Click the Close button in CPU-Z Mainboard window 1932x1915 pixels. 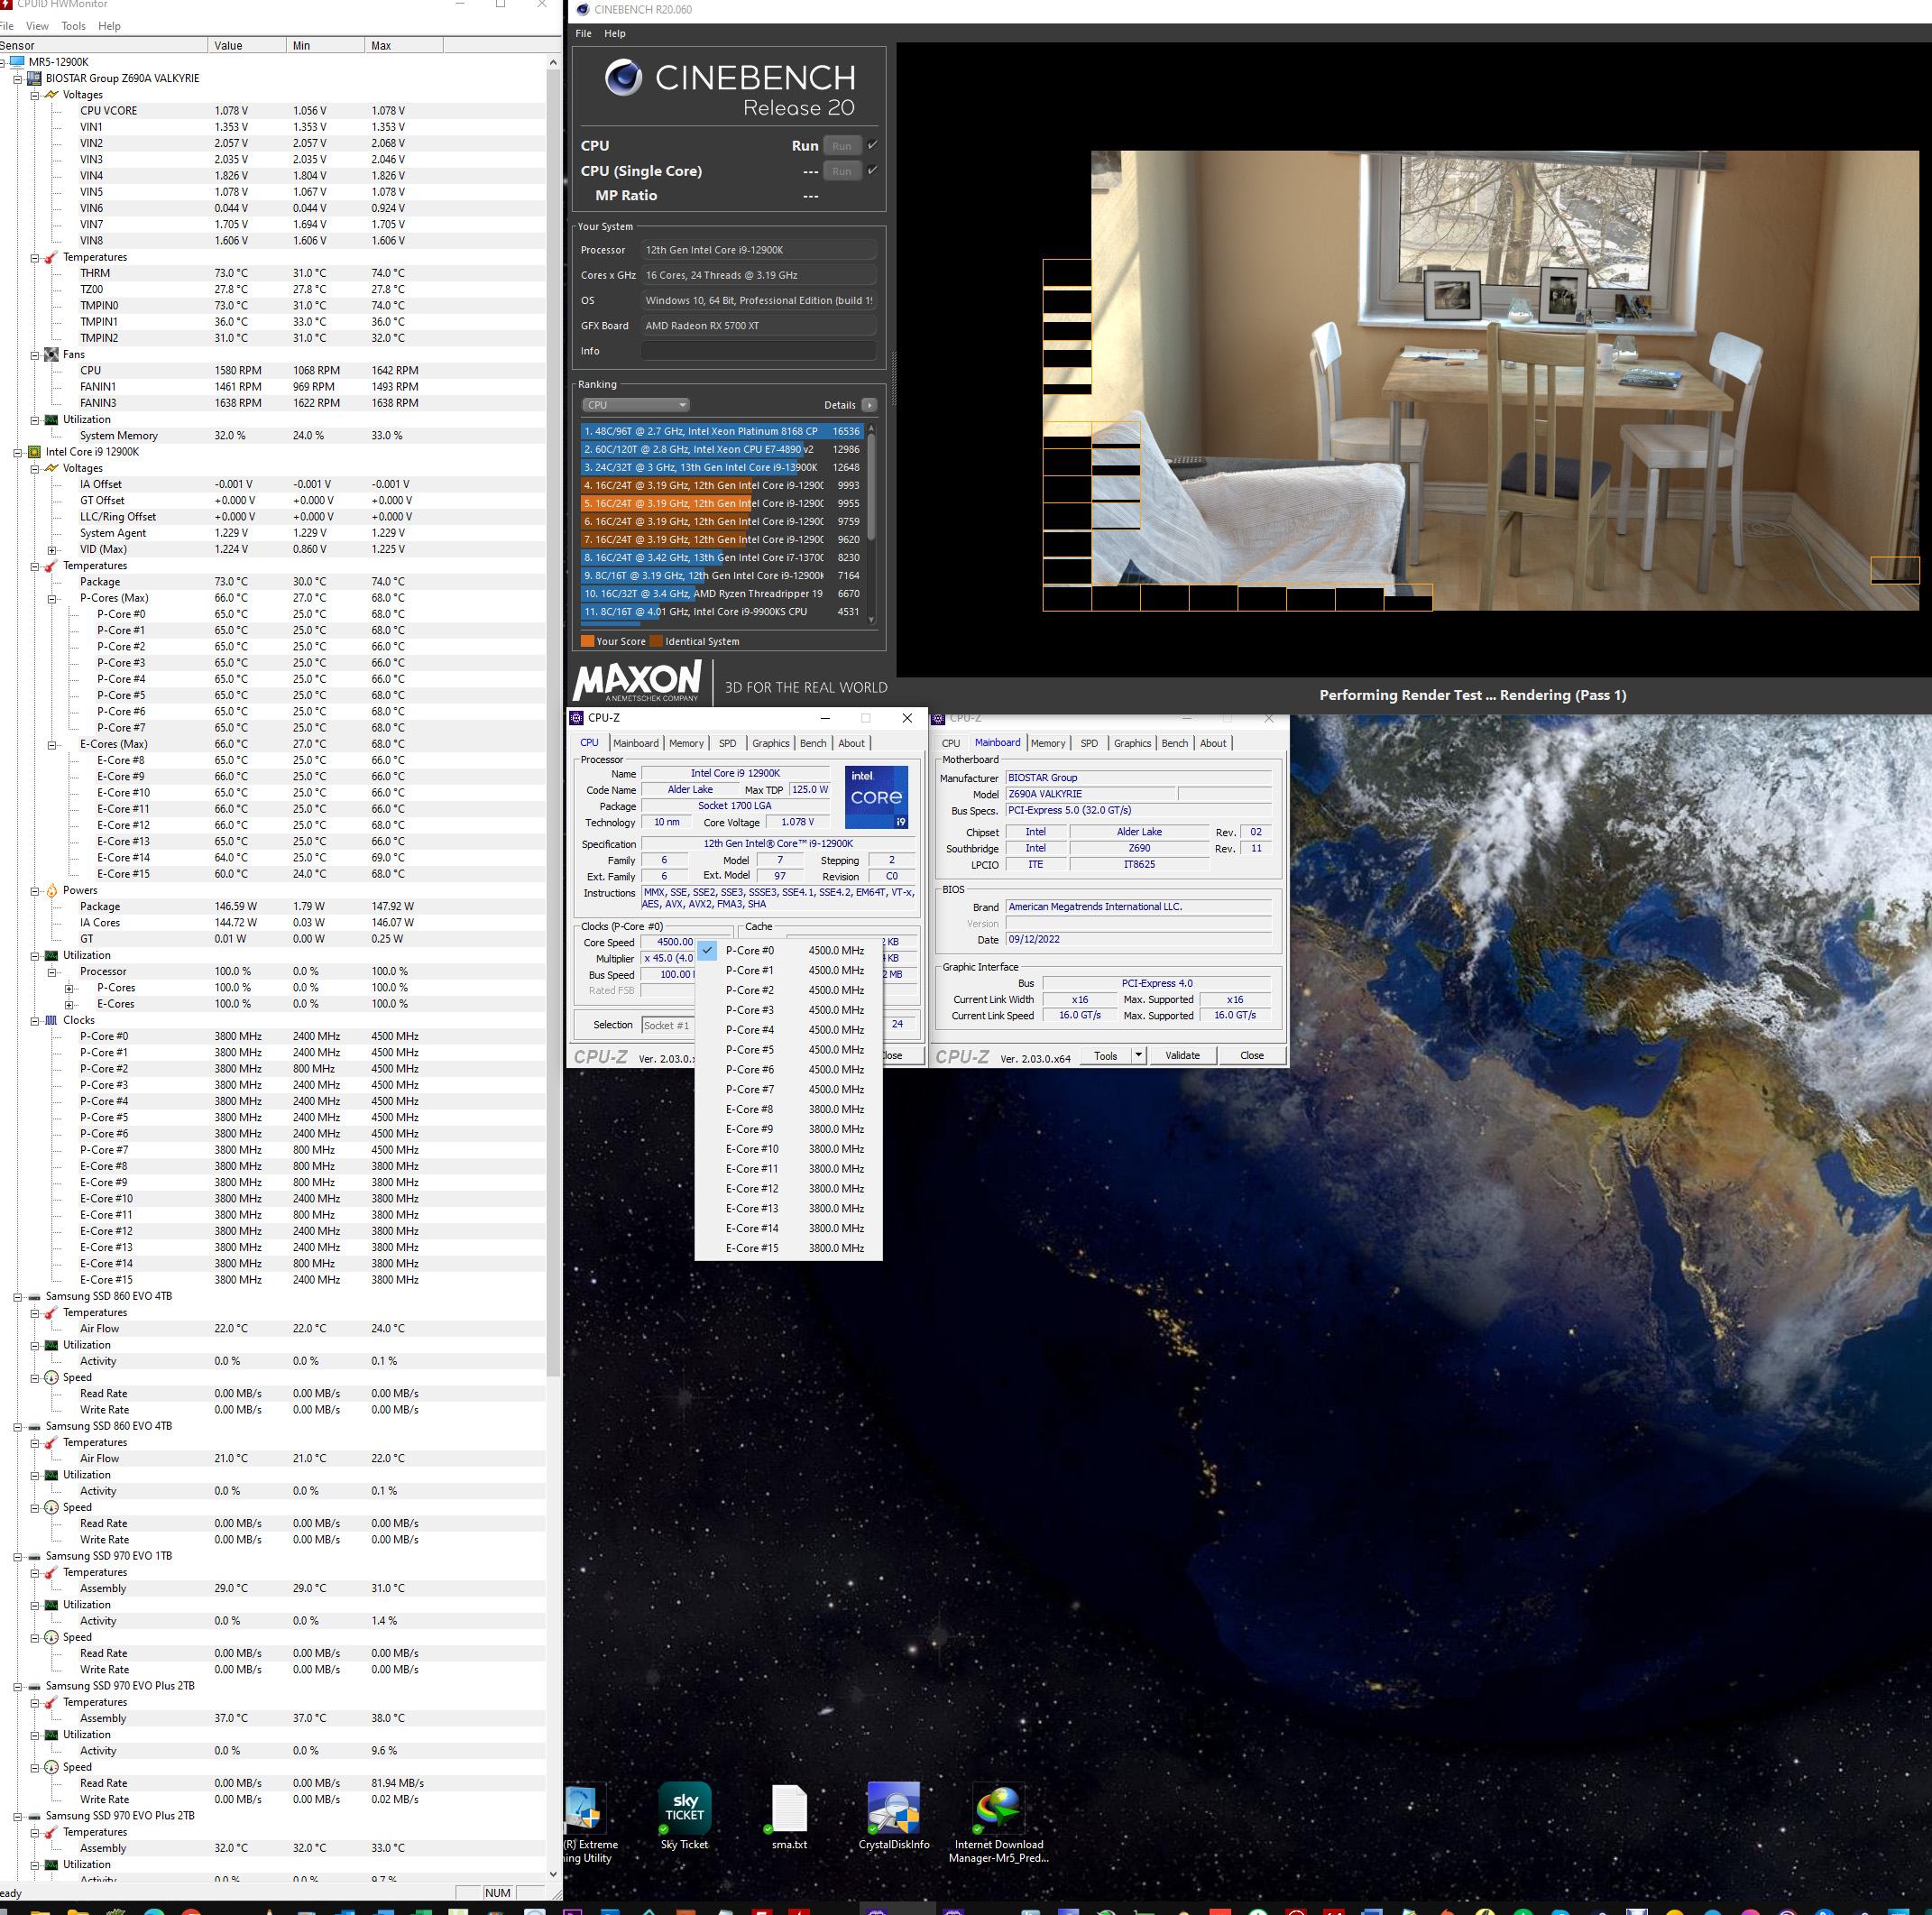(x=1252, y=1055)
